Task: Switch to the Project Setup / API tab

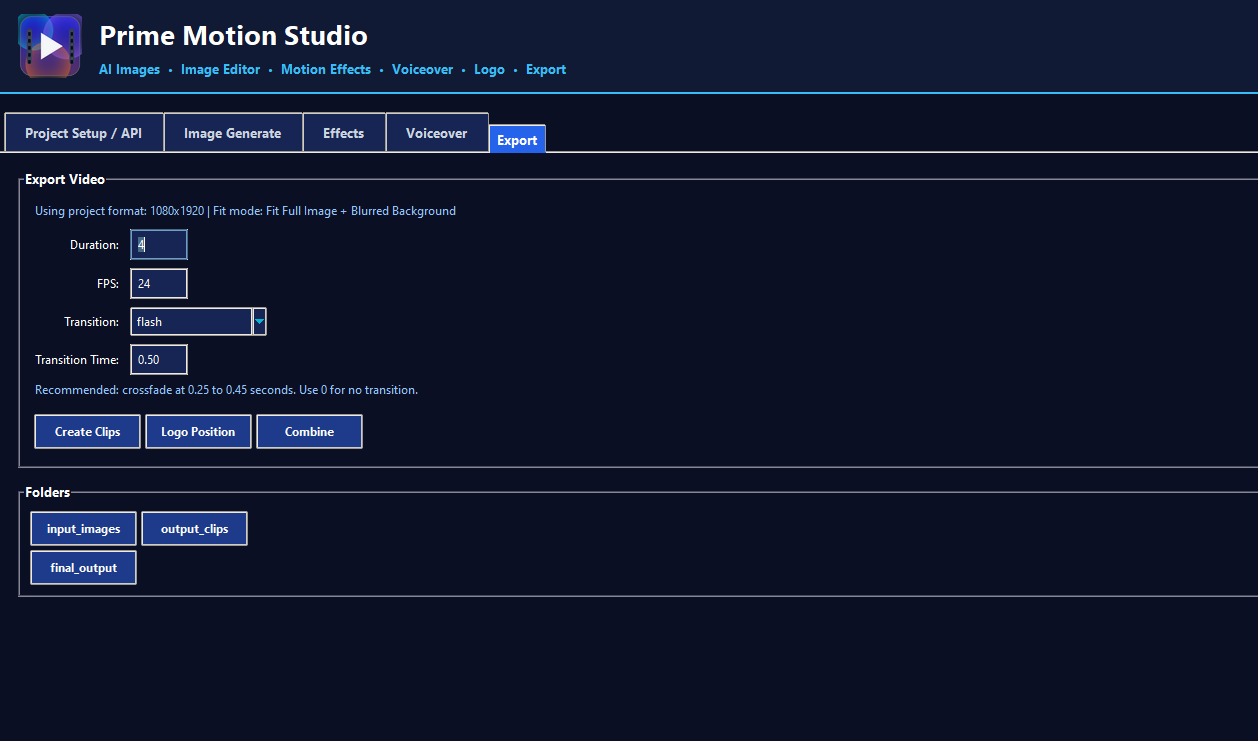Action: [83, 133]
